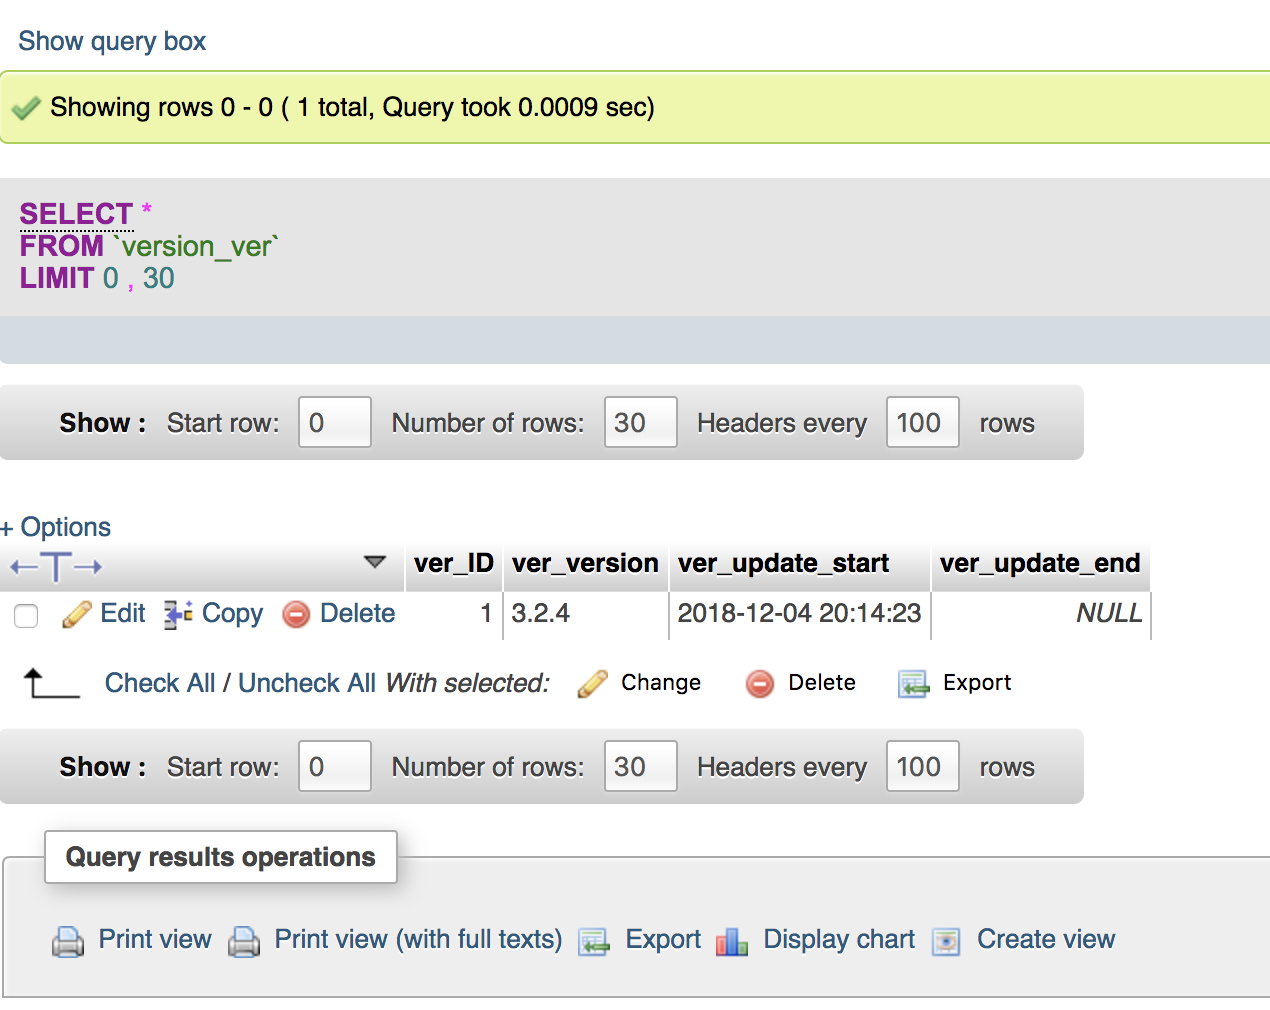Viewport: 1270px width, 1010px height.
Task: Click the printer icon for full texts
Action: (x=244, y=941)
